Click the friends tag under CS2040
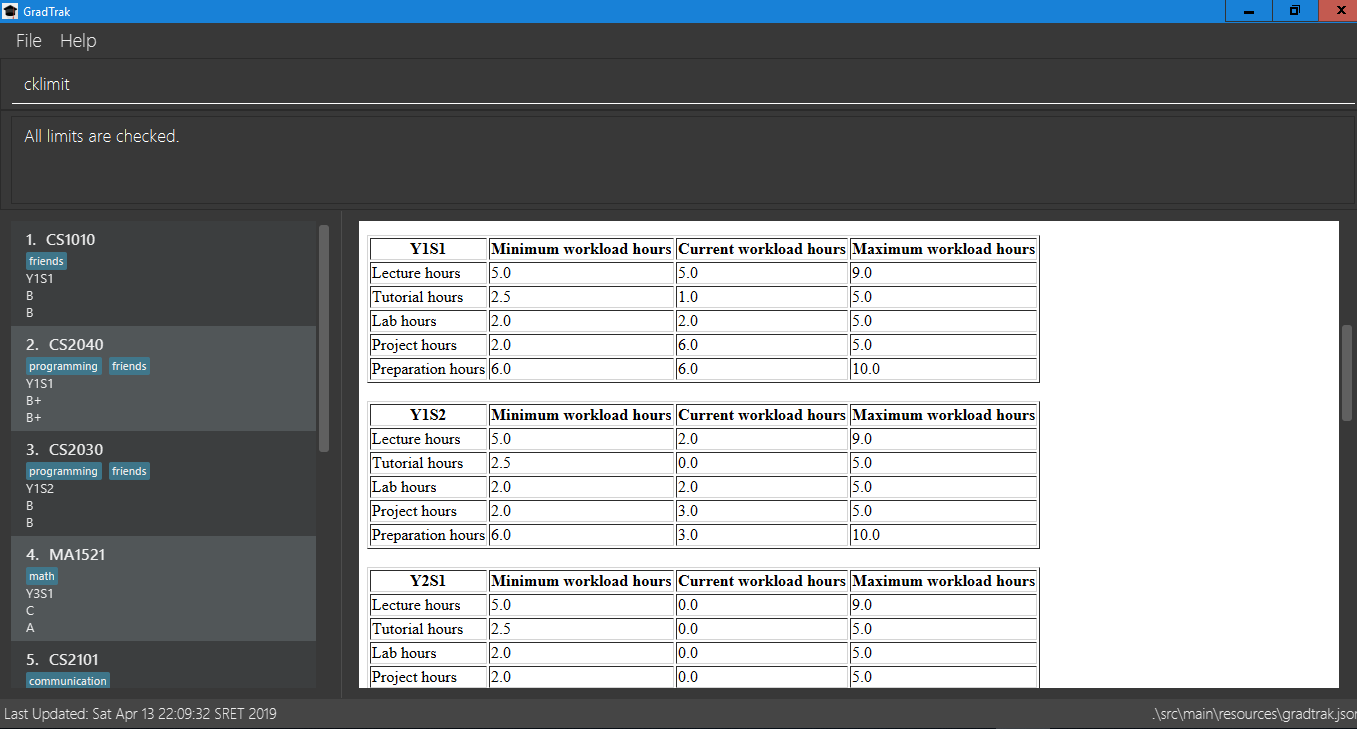This screenshot has height=729, width=1357. point(129,366)
